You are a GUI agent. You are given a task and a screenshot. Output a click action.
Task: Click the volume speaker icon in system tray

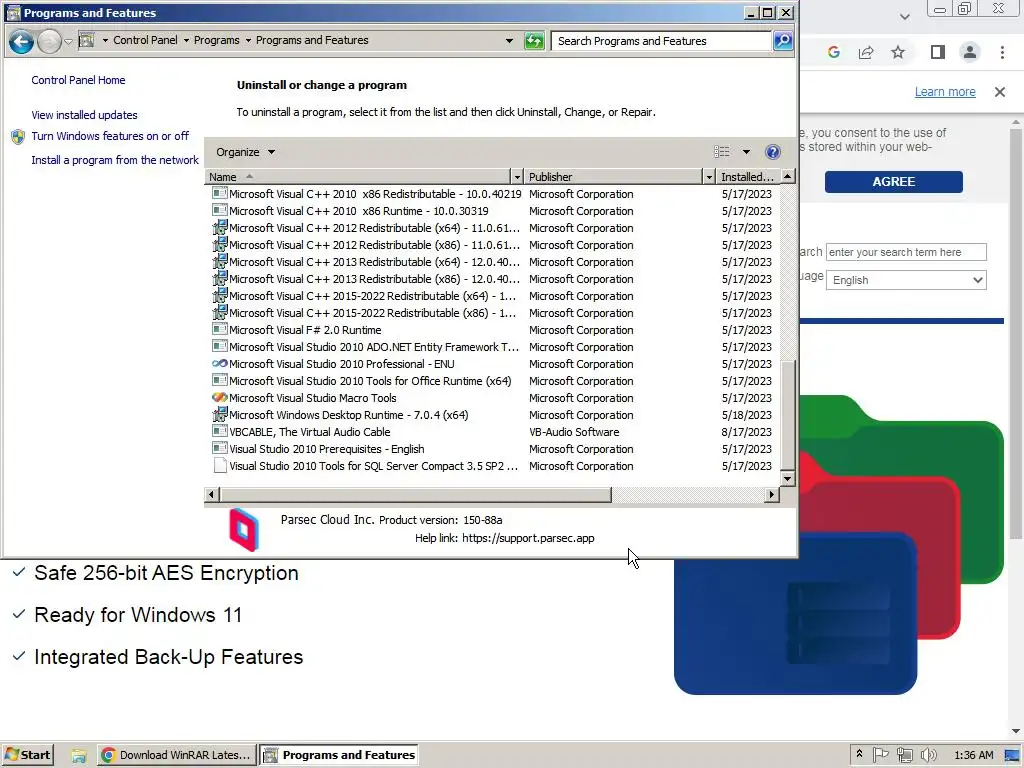928,755
